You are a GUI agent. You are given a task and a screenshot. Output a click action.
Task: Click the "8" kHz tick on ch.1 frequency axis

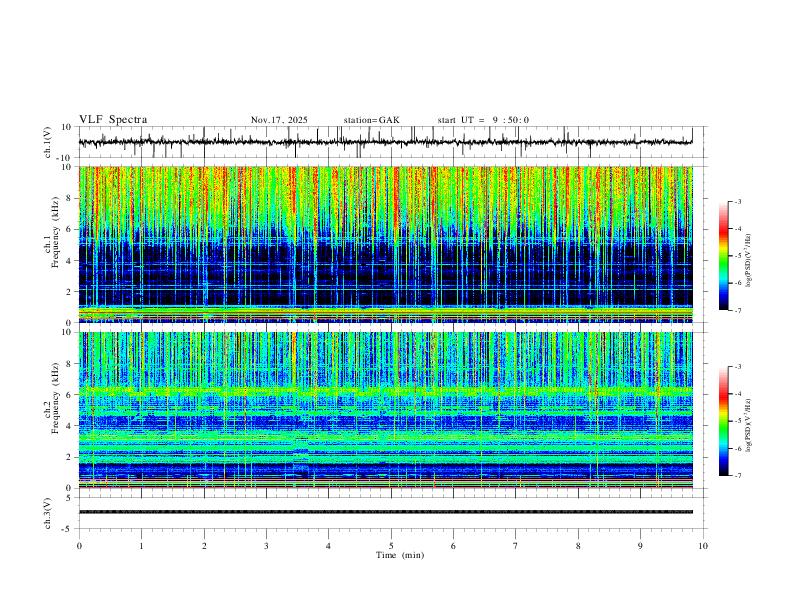pyautogui.click(x=70, y=198)
